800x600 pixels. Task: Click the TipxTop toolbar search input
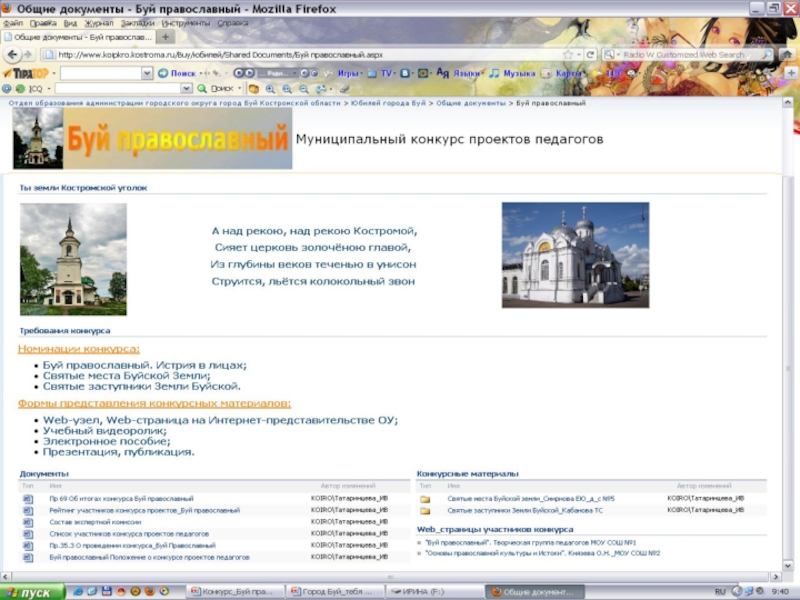point(101,73)
